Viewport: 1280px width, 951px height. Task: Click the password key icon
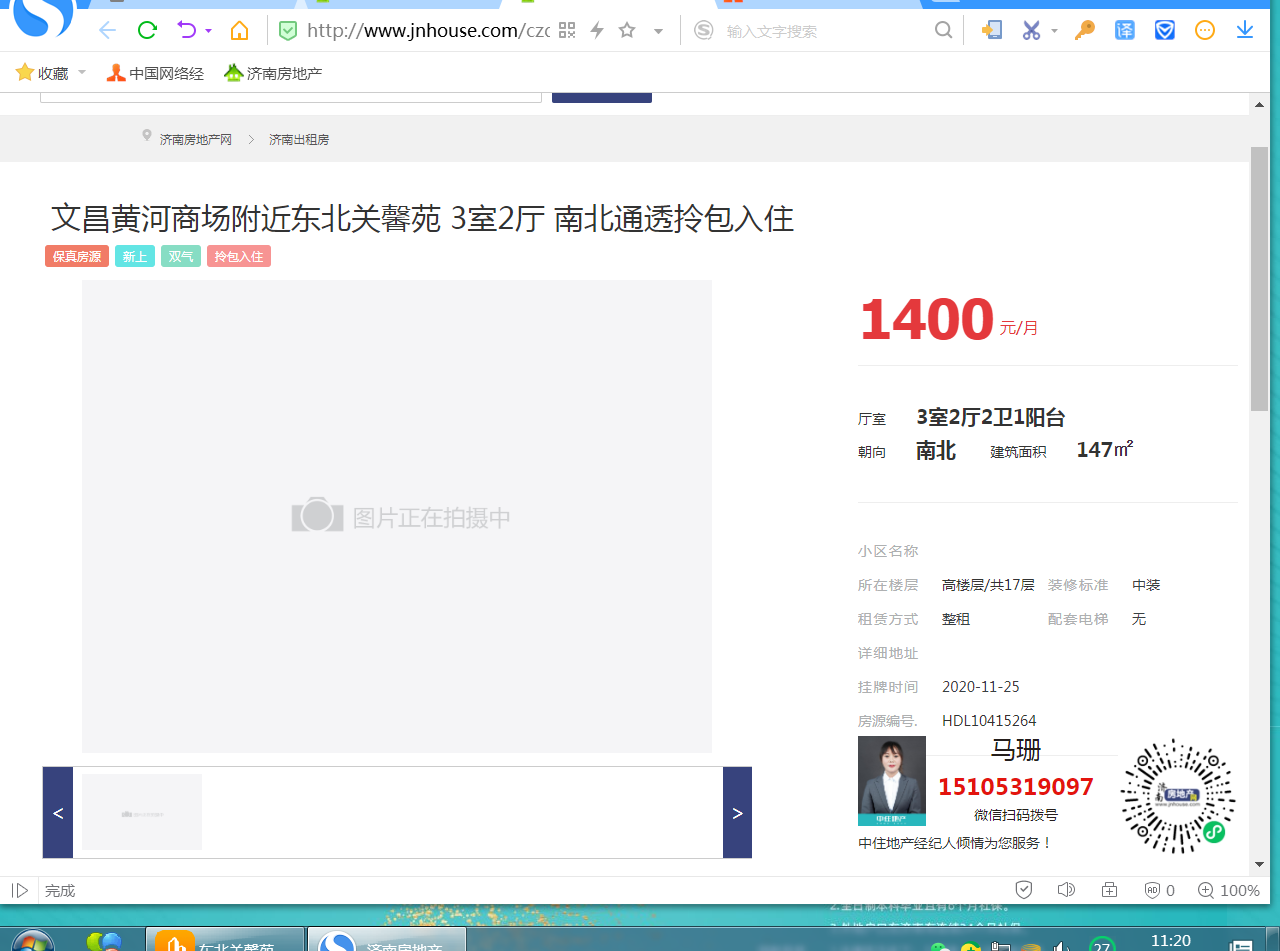pyautogui.click(x=1085, y=30)
